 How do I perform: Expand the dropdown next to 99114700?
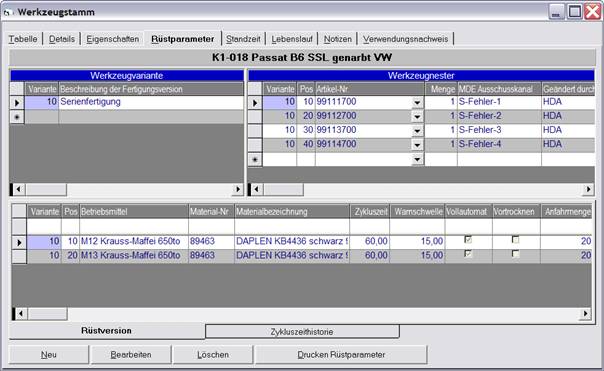pos(417,145)
